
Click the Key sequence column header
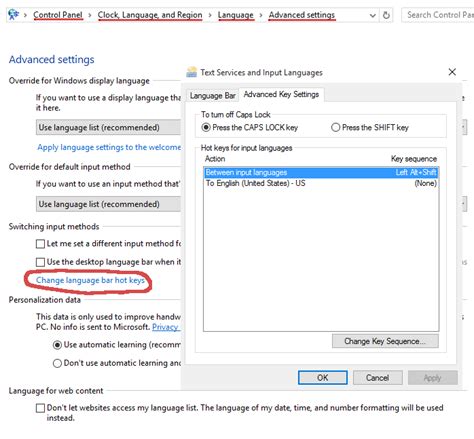click(414, 159)
